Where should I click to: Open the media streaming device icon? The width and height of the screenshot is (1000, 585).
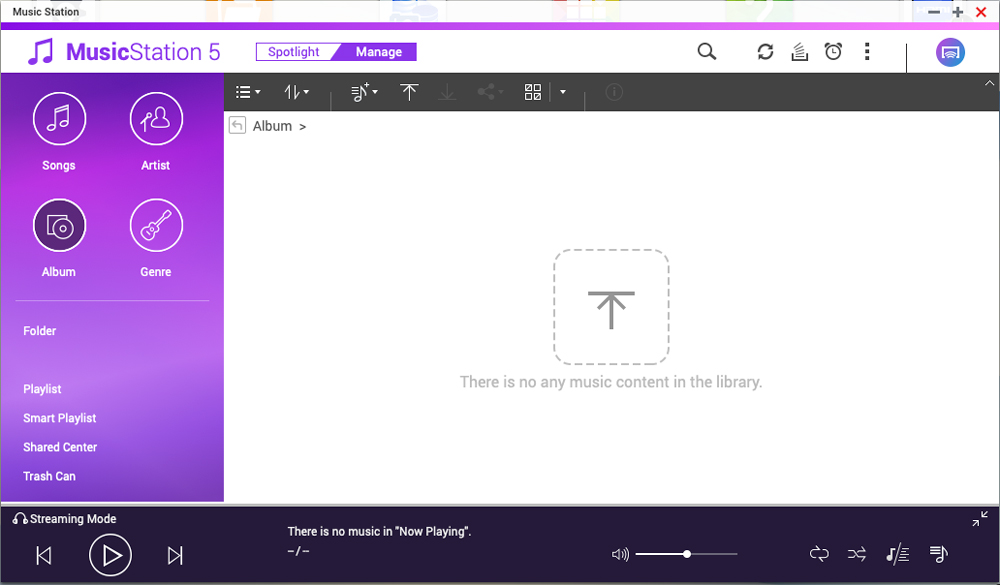[x=950, y=52]
